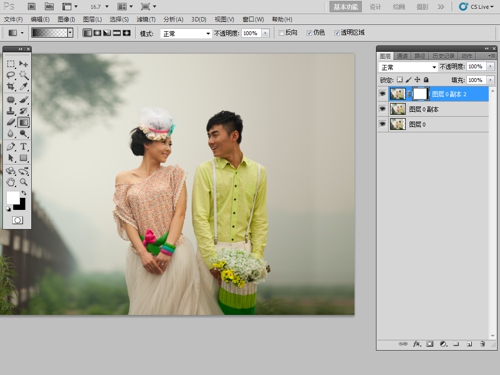Launch Bridge from application bar
Viewport: 500px width, 375px height.
[x=32, y=6]
